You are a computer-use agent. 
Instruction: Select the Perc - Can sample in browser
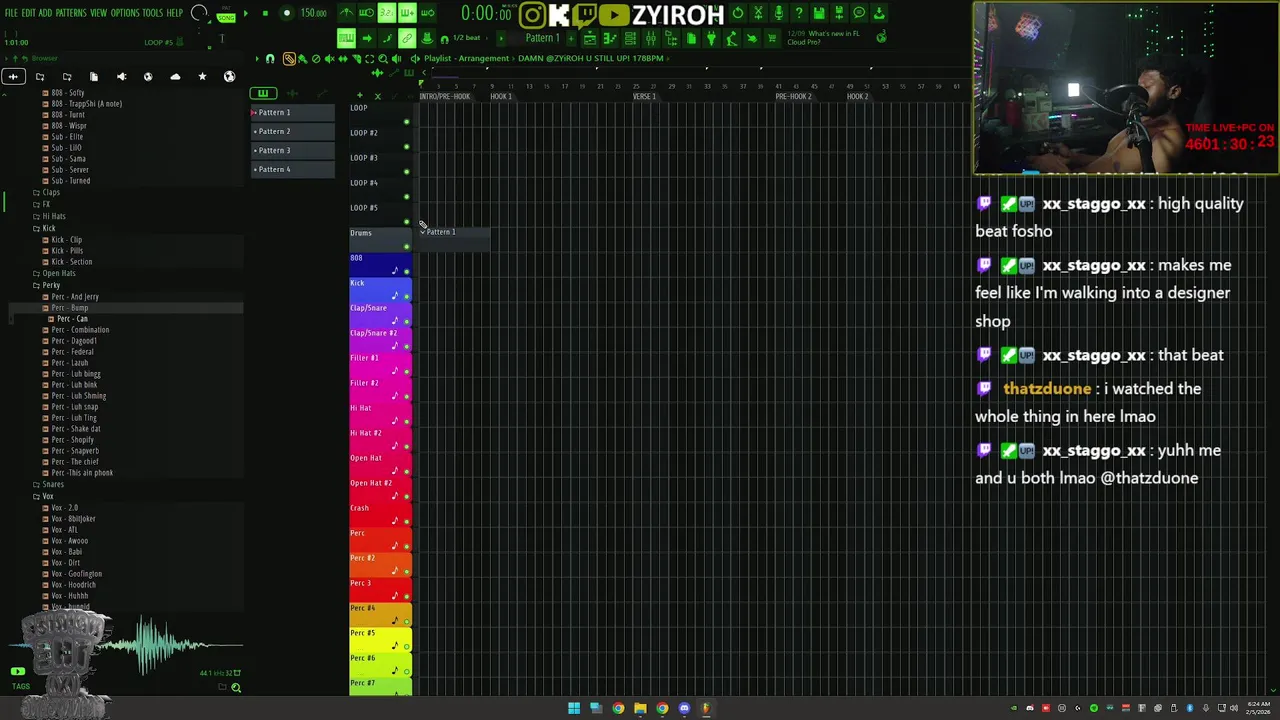pyautogui.click(x=72, y=319)
